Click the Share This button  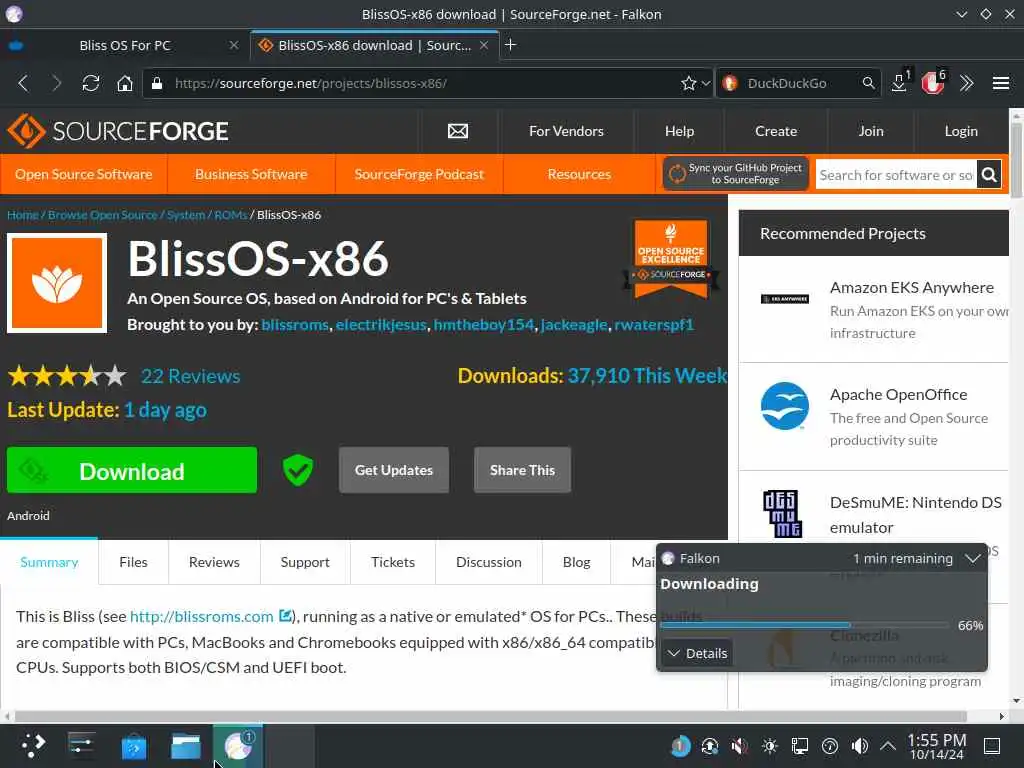(x=522, y=470)
